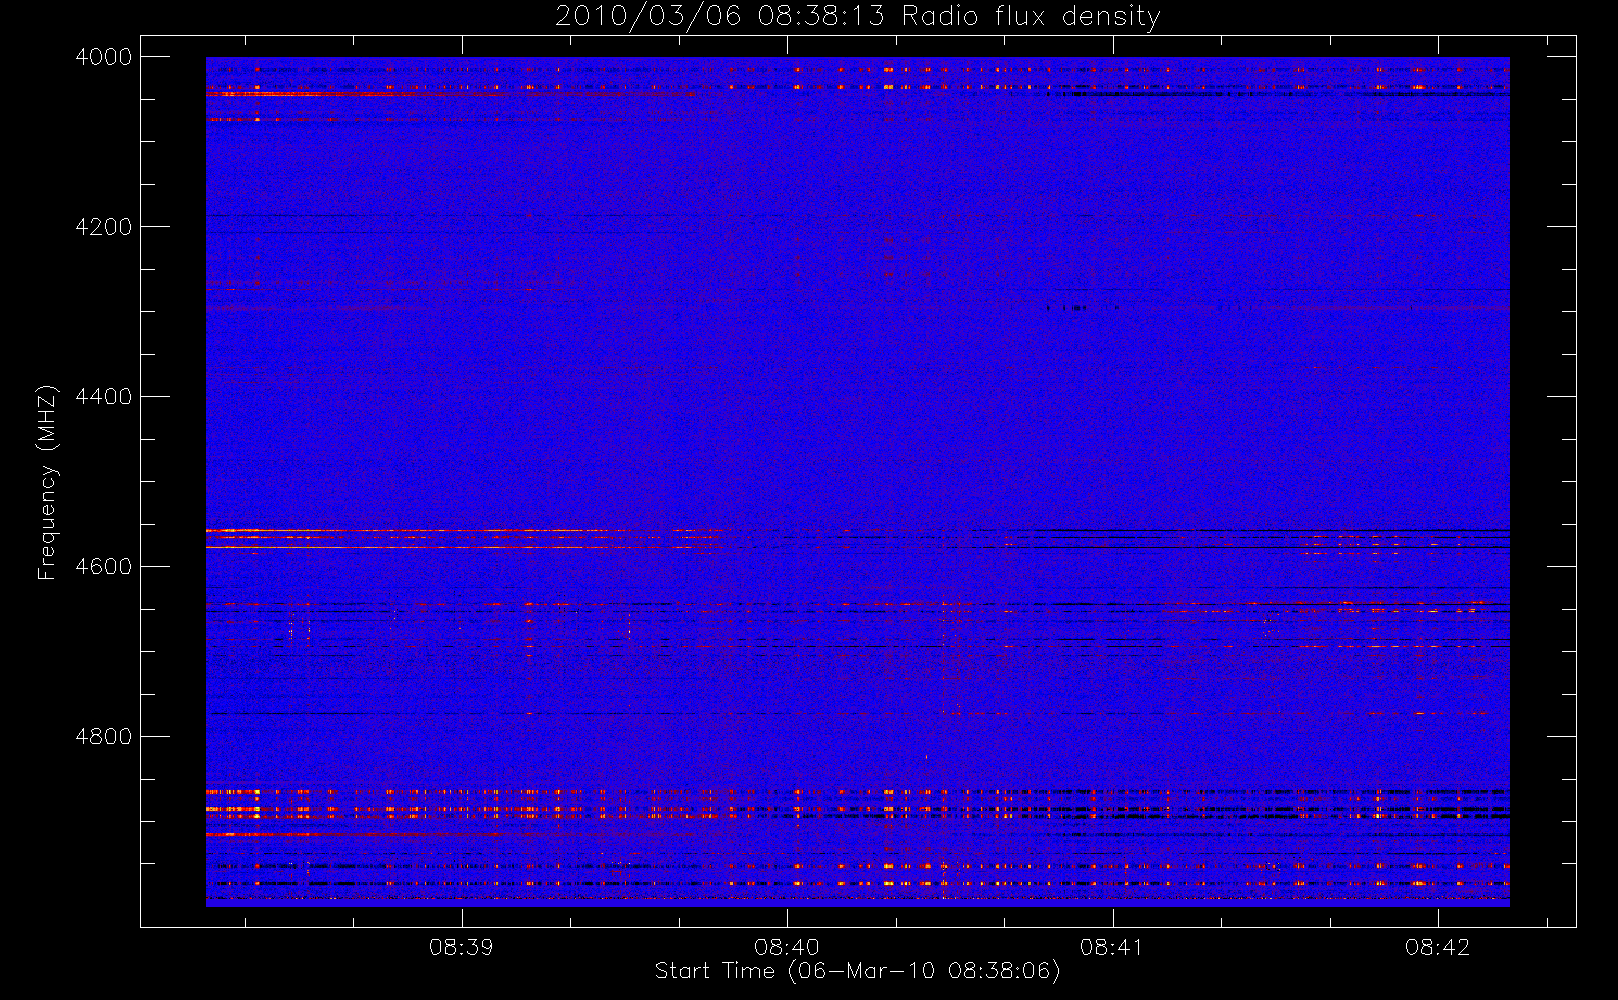1618x1000 pixels.
Task: Click the 08:42 time tick label
Action: pyautogui.click(x=1437, y=947)
